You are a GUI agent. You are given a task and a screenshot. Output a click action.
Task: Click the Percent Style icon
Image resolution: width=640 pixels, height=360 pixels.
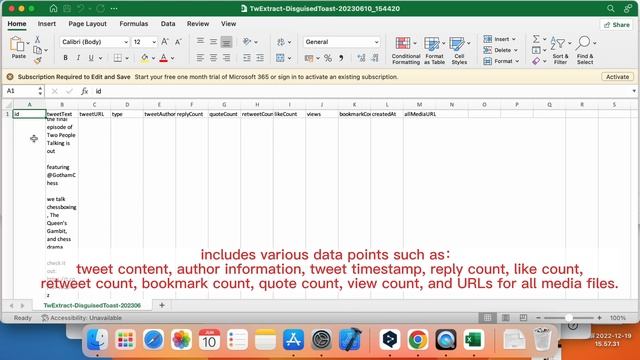328,58
